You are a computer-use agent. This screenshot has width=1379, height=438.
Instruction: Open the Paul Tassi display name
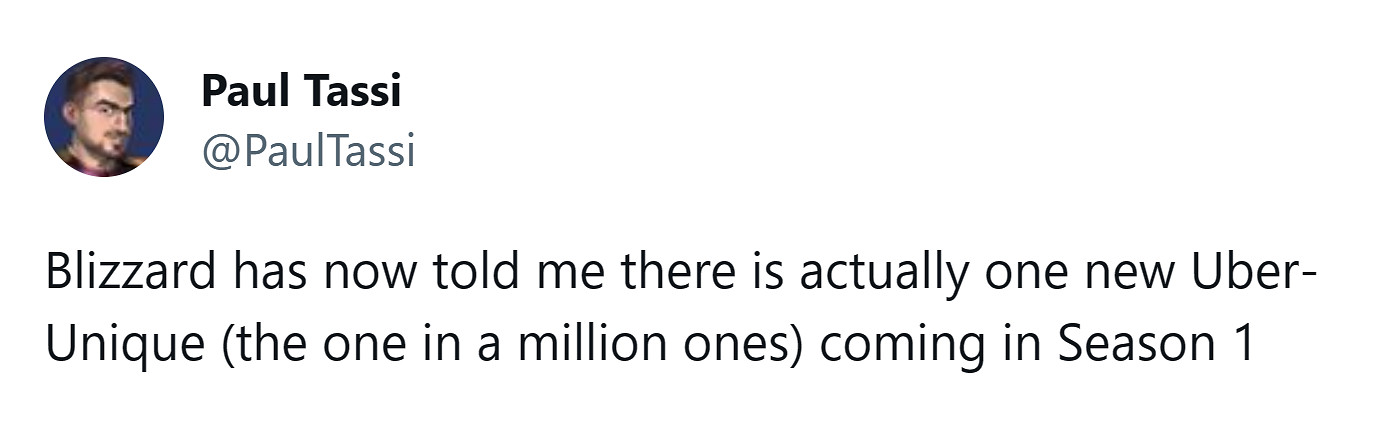click(300, 91)
